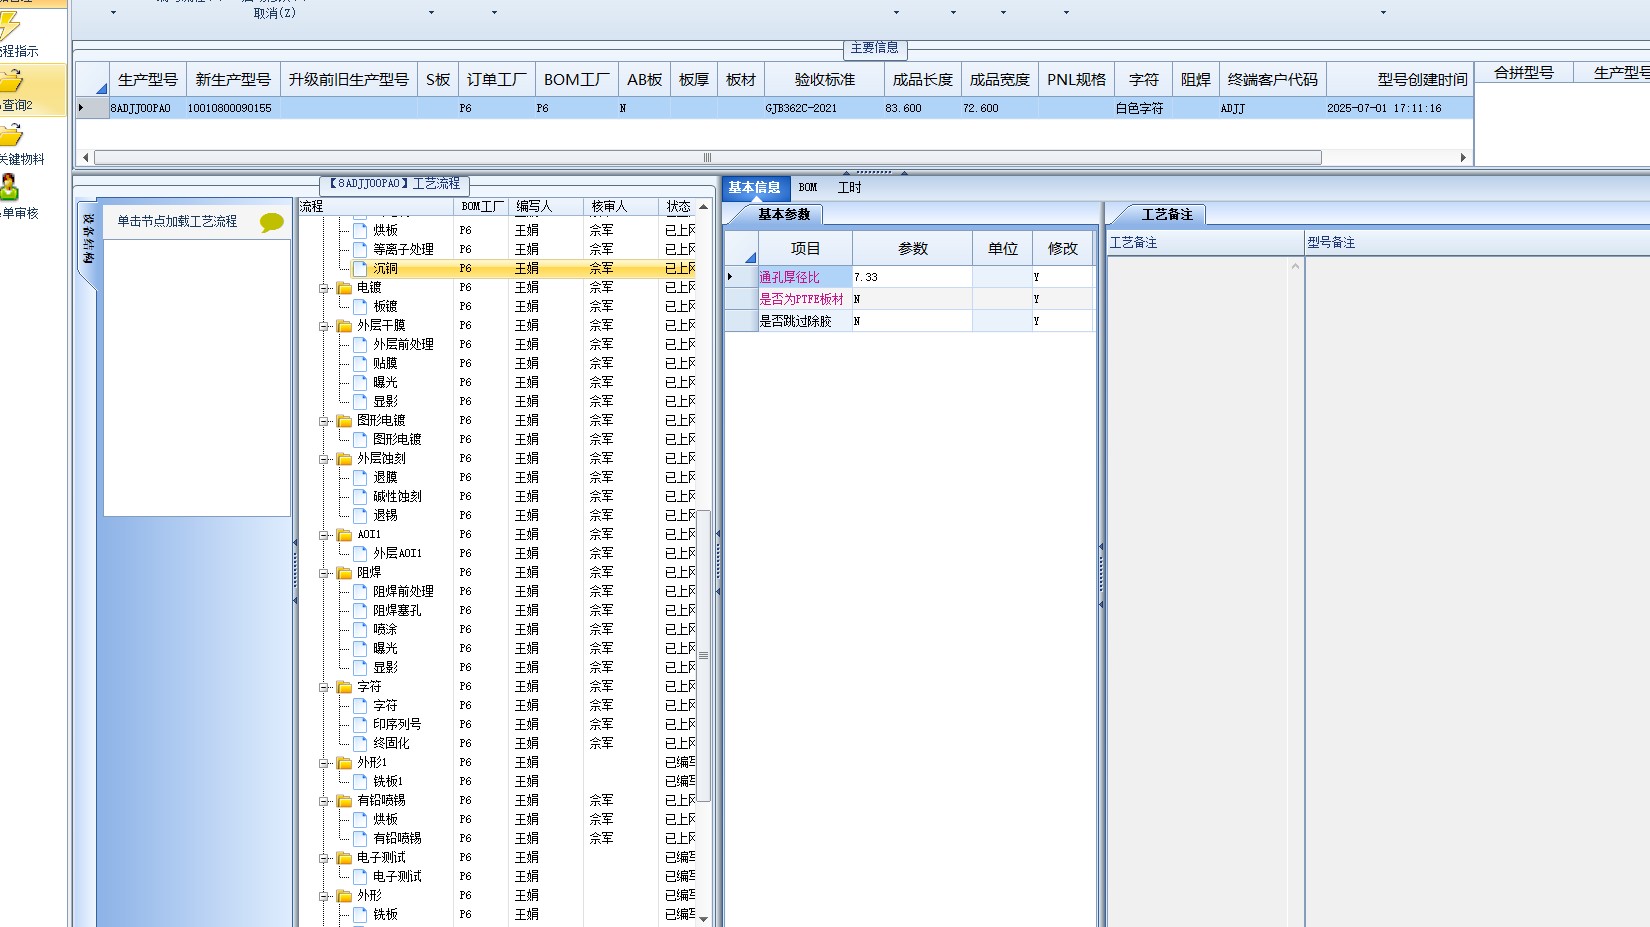Click the 喷涂 document icon
The image size is (1650, 927).
click(360, 629)
